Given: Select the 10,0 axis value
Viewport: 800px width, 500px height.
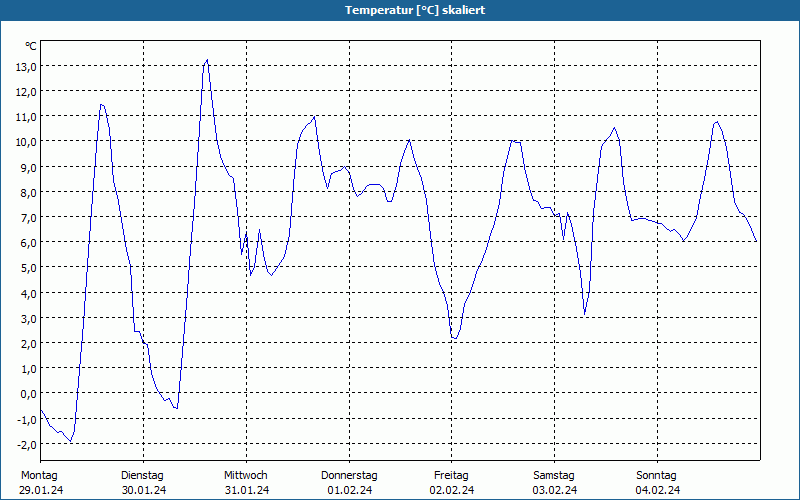Looking at the screenshot, I should 26,142.
